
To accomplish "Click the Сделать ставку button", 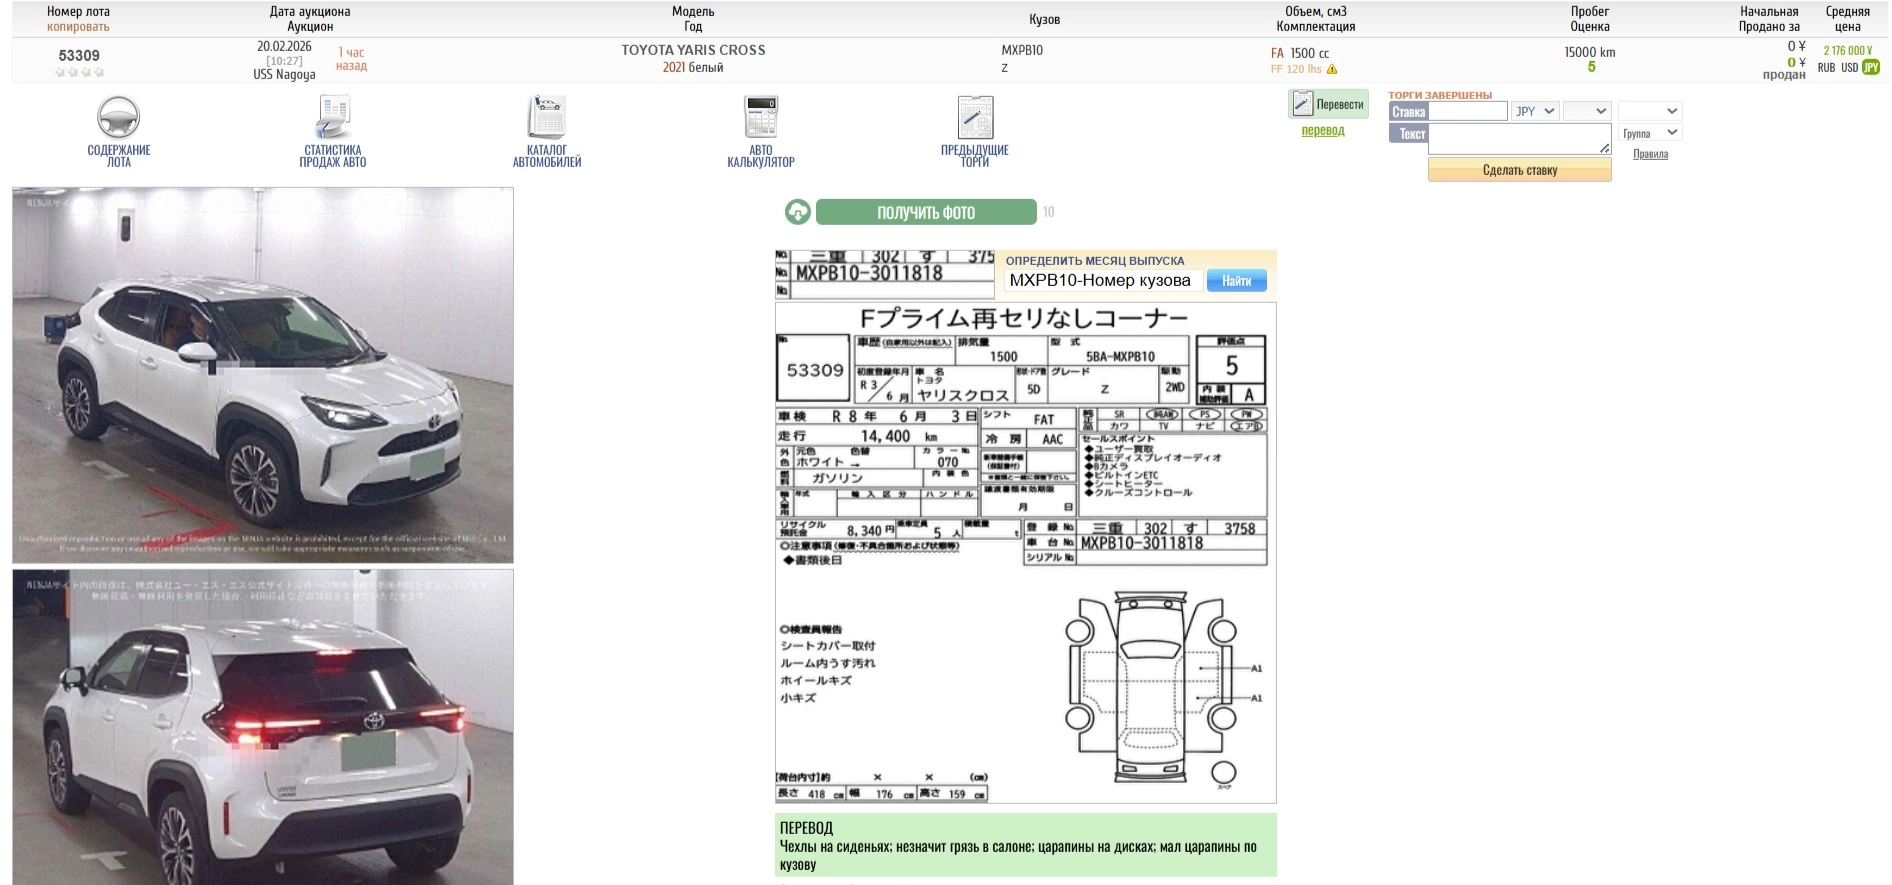I will click(1519, 171).
